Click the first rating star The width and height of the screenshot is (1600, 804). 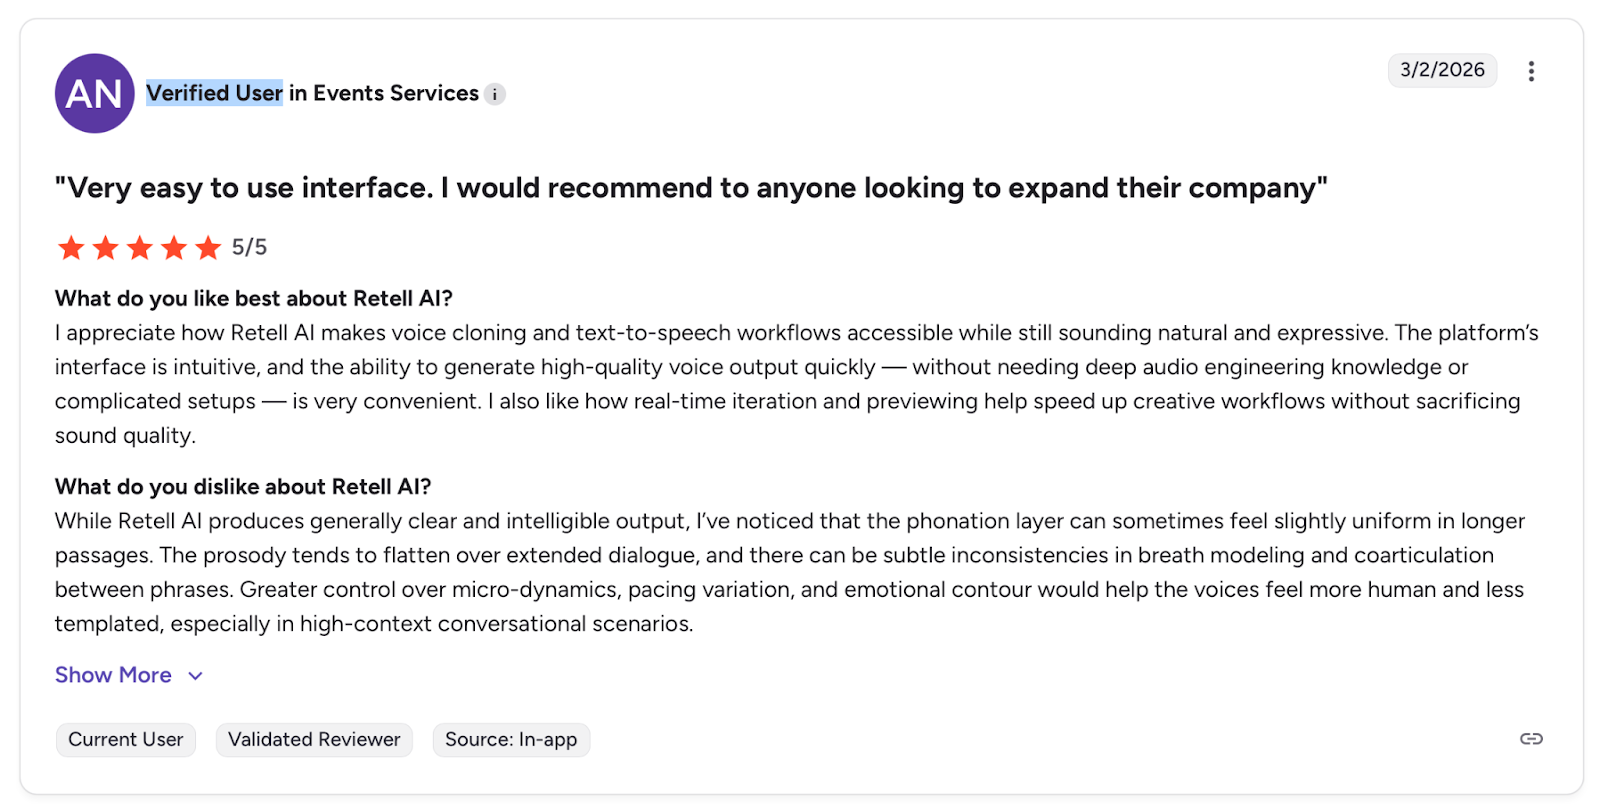click(71, 248)
